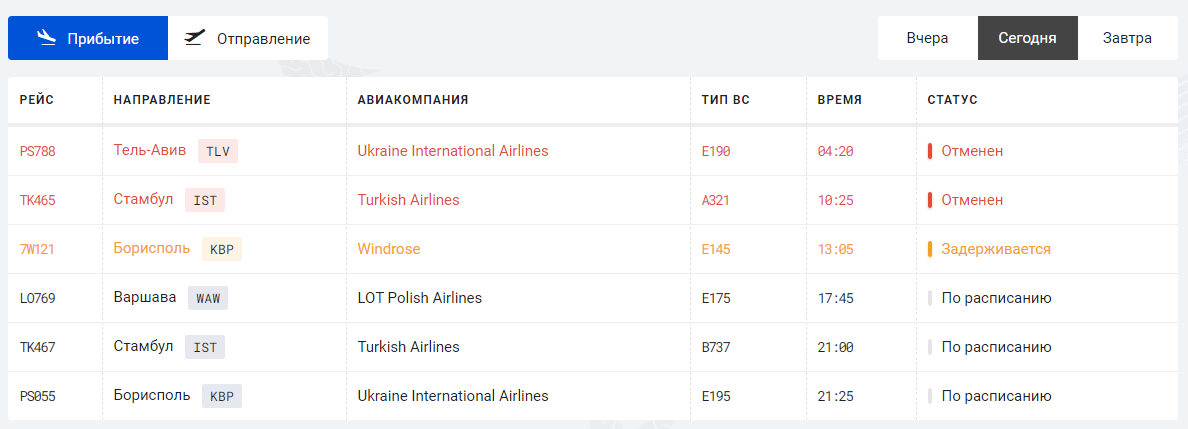The height and width of the screenshot is (429, 1188).
Task: Show flights for Завтра
Action: (x=1127, y=39)
